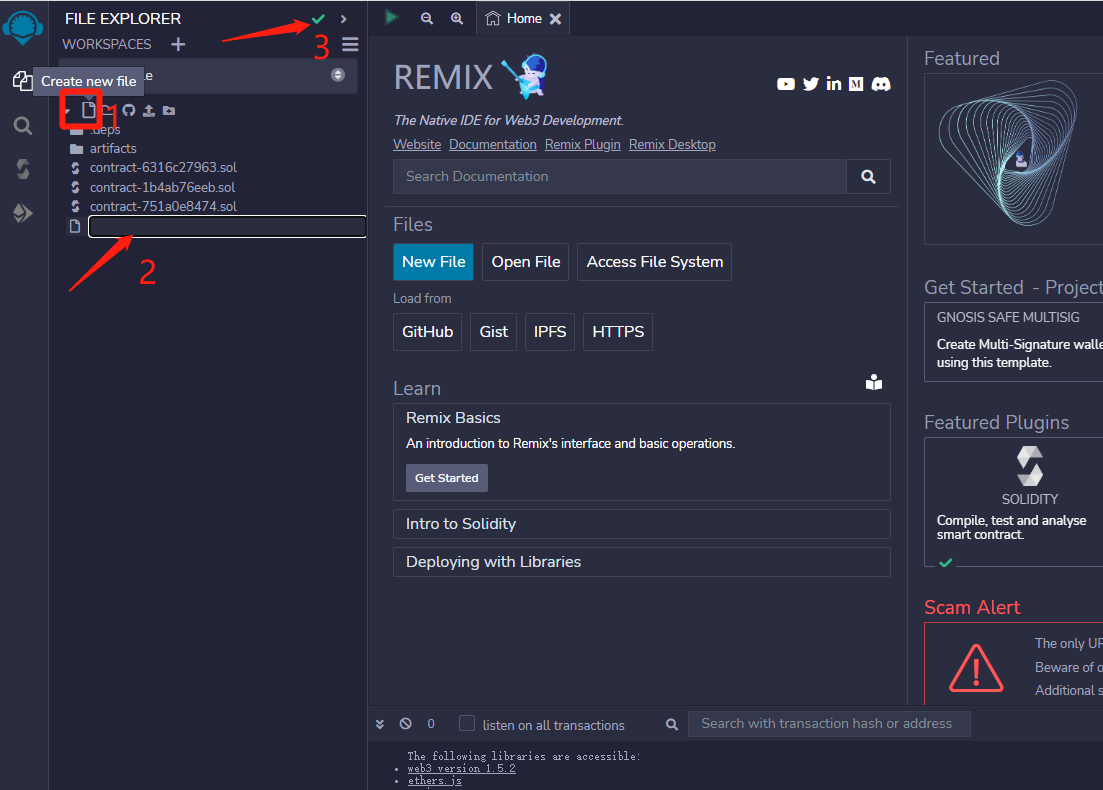
Task: Open the workspaces hamburger menu
Action: point(350,44)
